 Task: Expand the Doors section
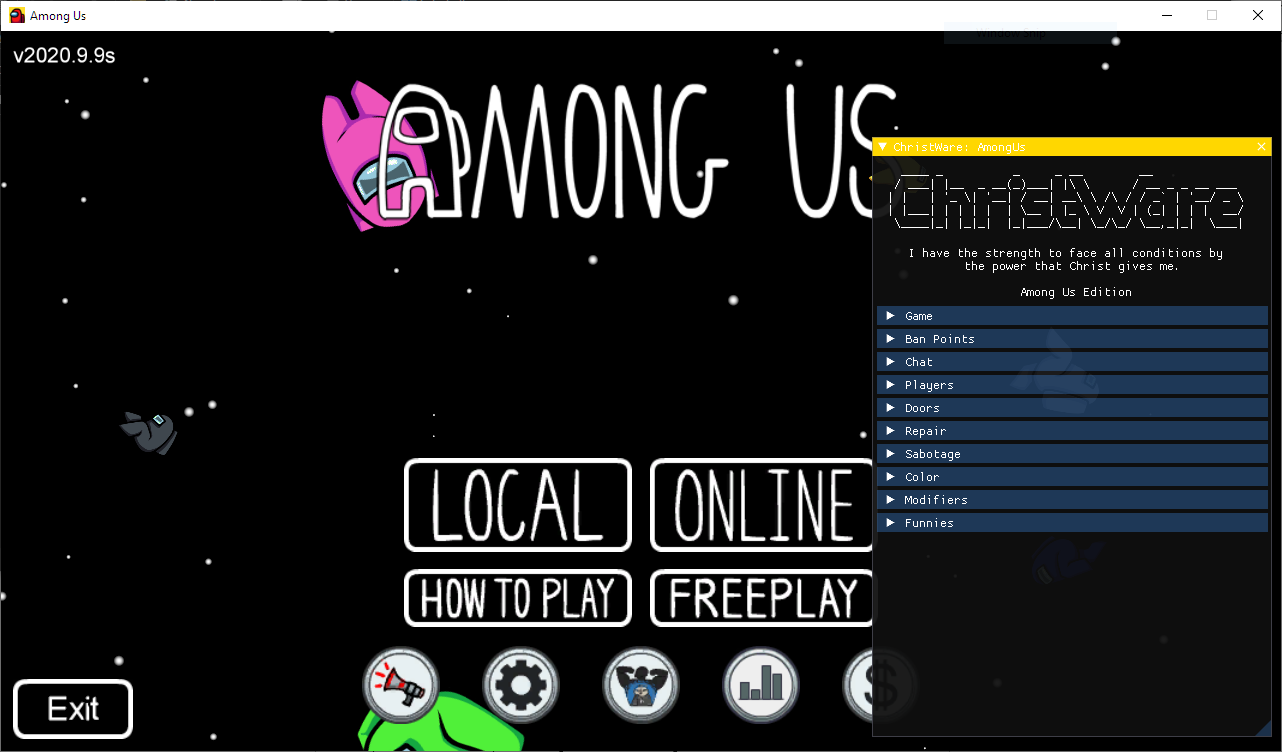point(1072,408)
